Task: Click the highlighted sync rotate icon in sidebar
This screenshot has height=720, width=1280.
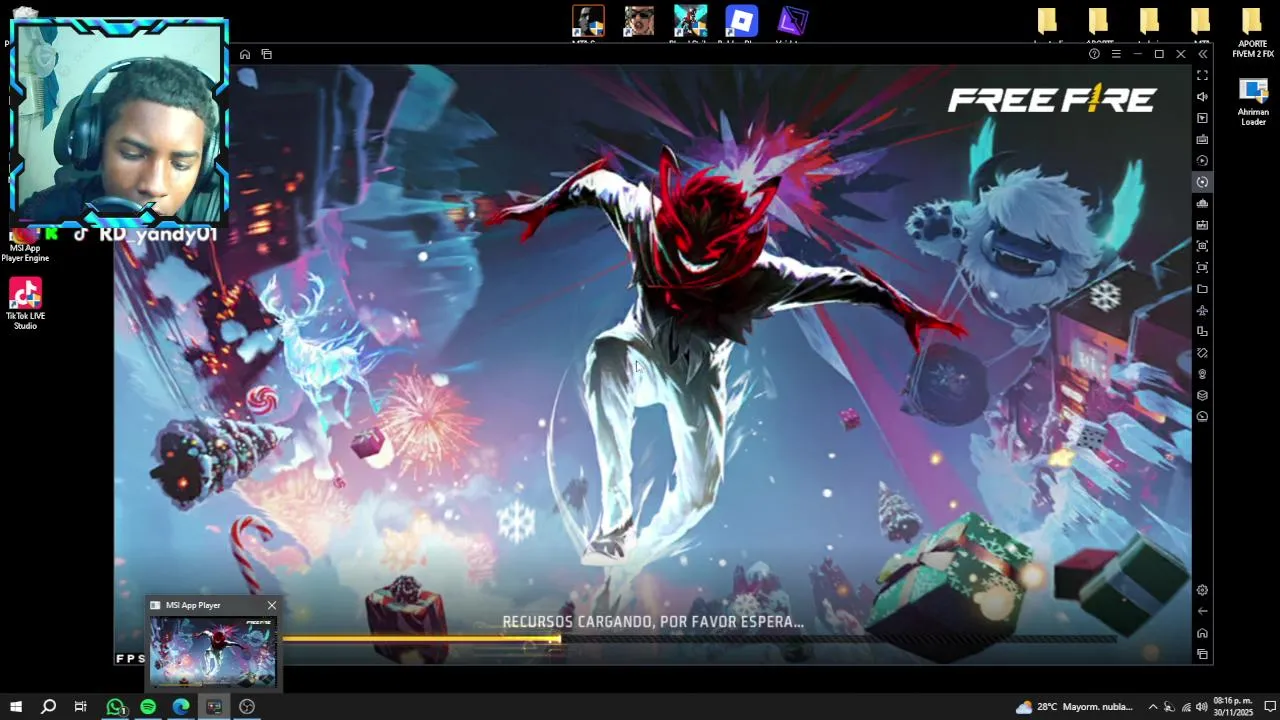Action: click(x=1202, y=182)
